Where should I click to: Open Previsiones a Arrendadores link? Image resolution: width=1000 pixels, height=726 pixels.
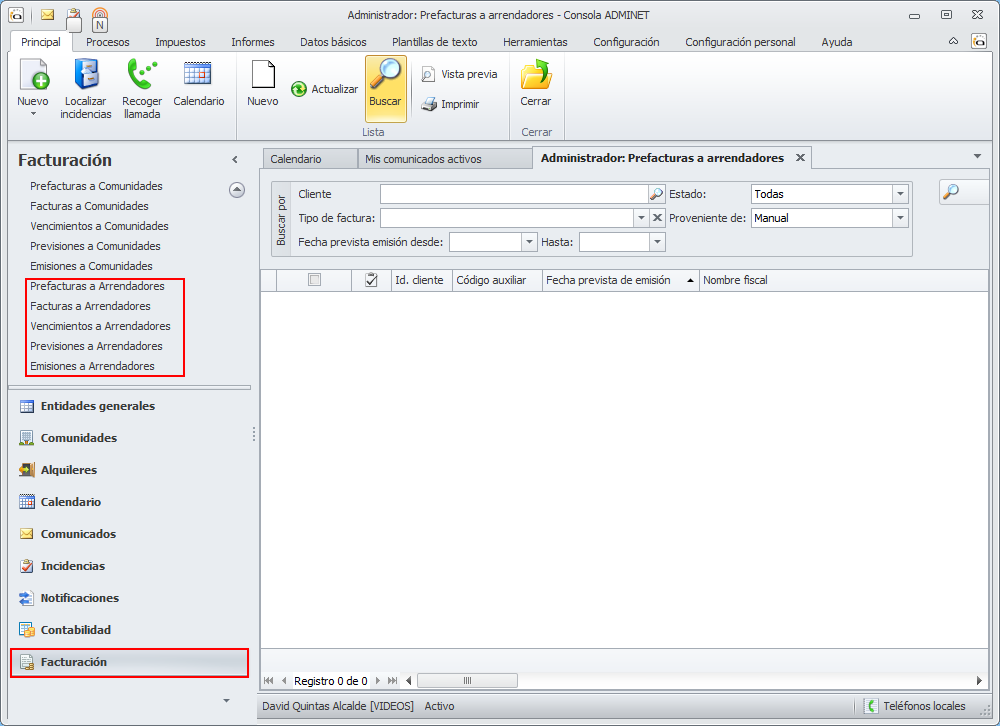[x=96, y=346]
